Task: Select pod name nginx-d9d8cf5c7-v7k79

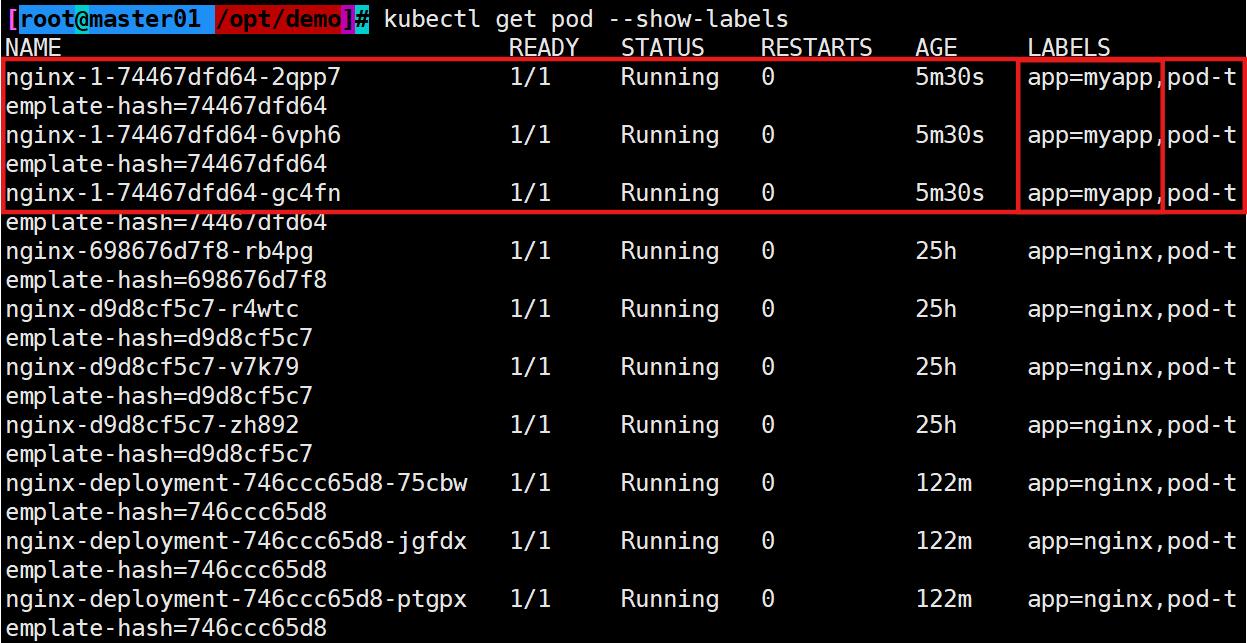Action: point(152,367)
